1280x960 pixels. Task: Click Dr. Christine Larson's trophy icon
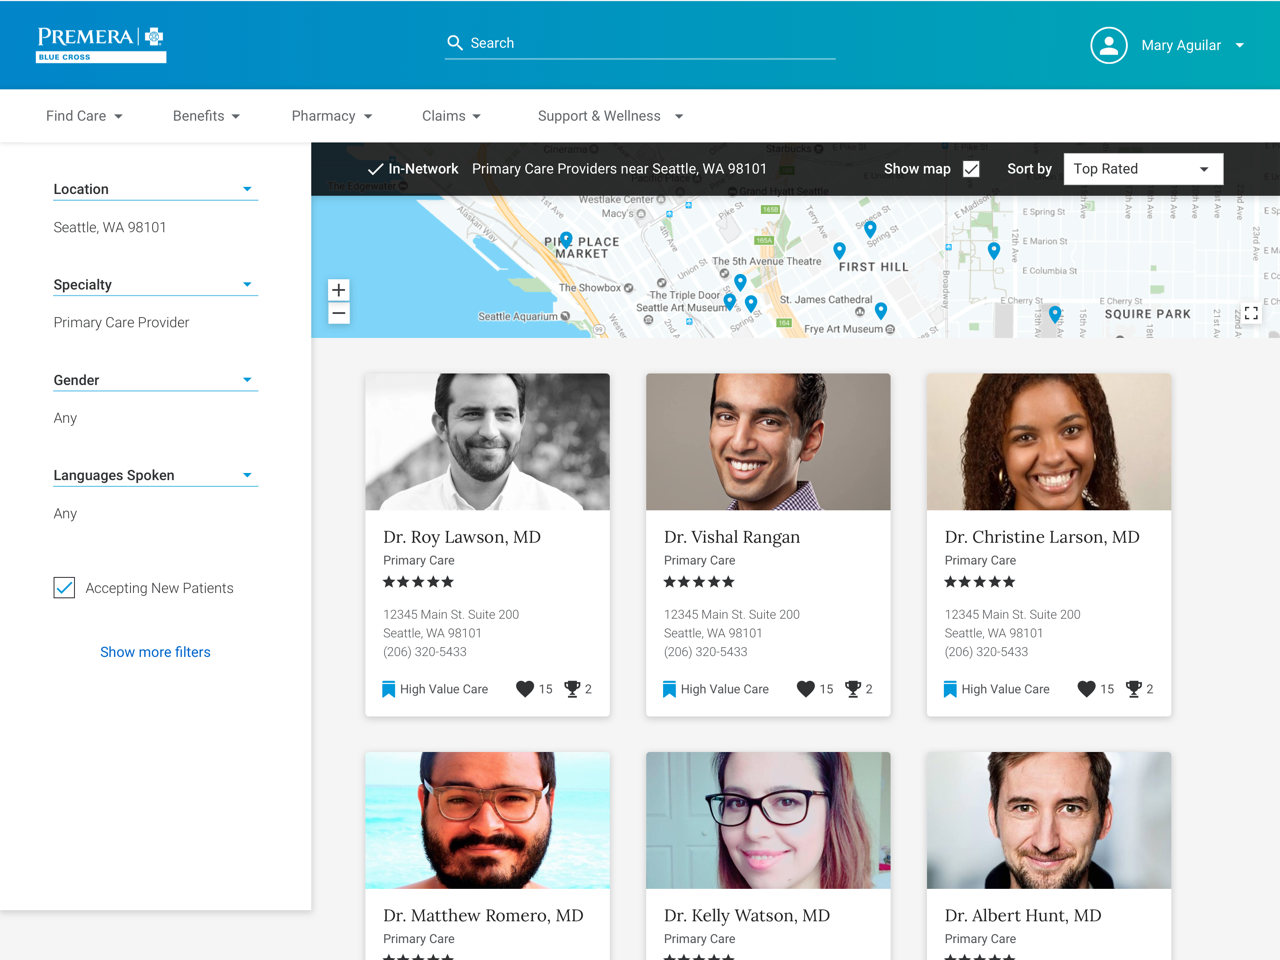pos(1134,688)
